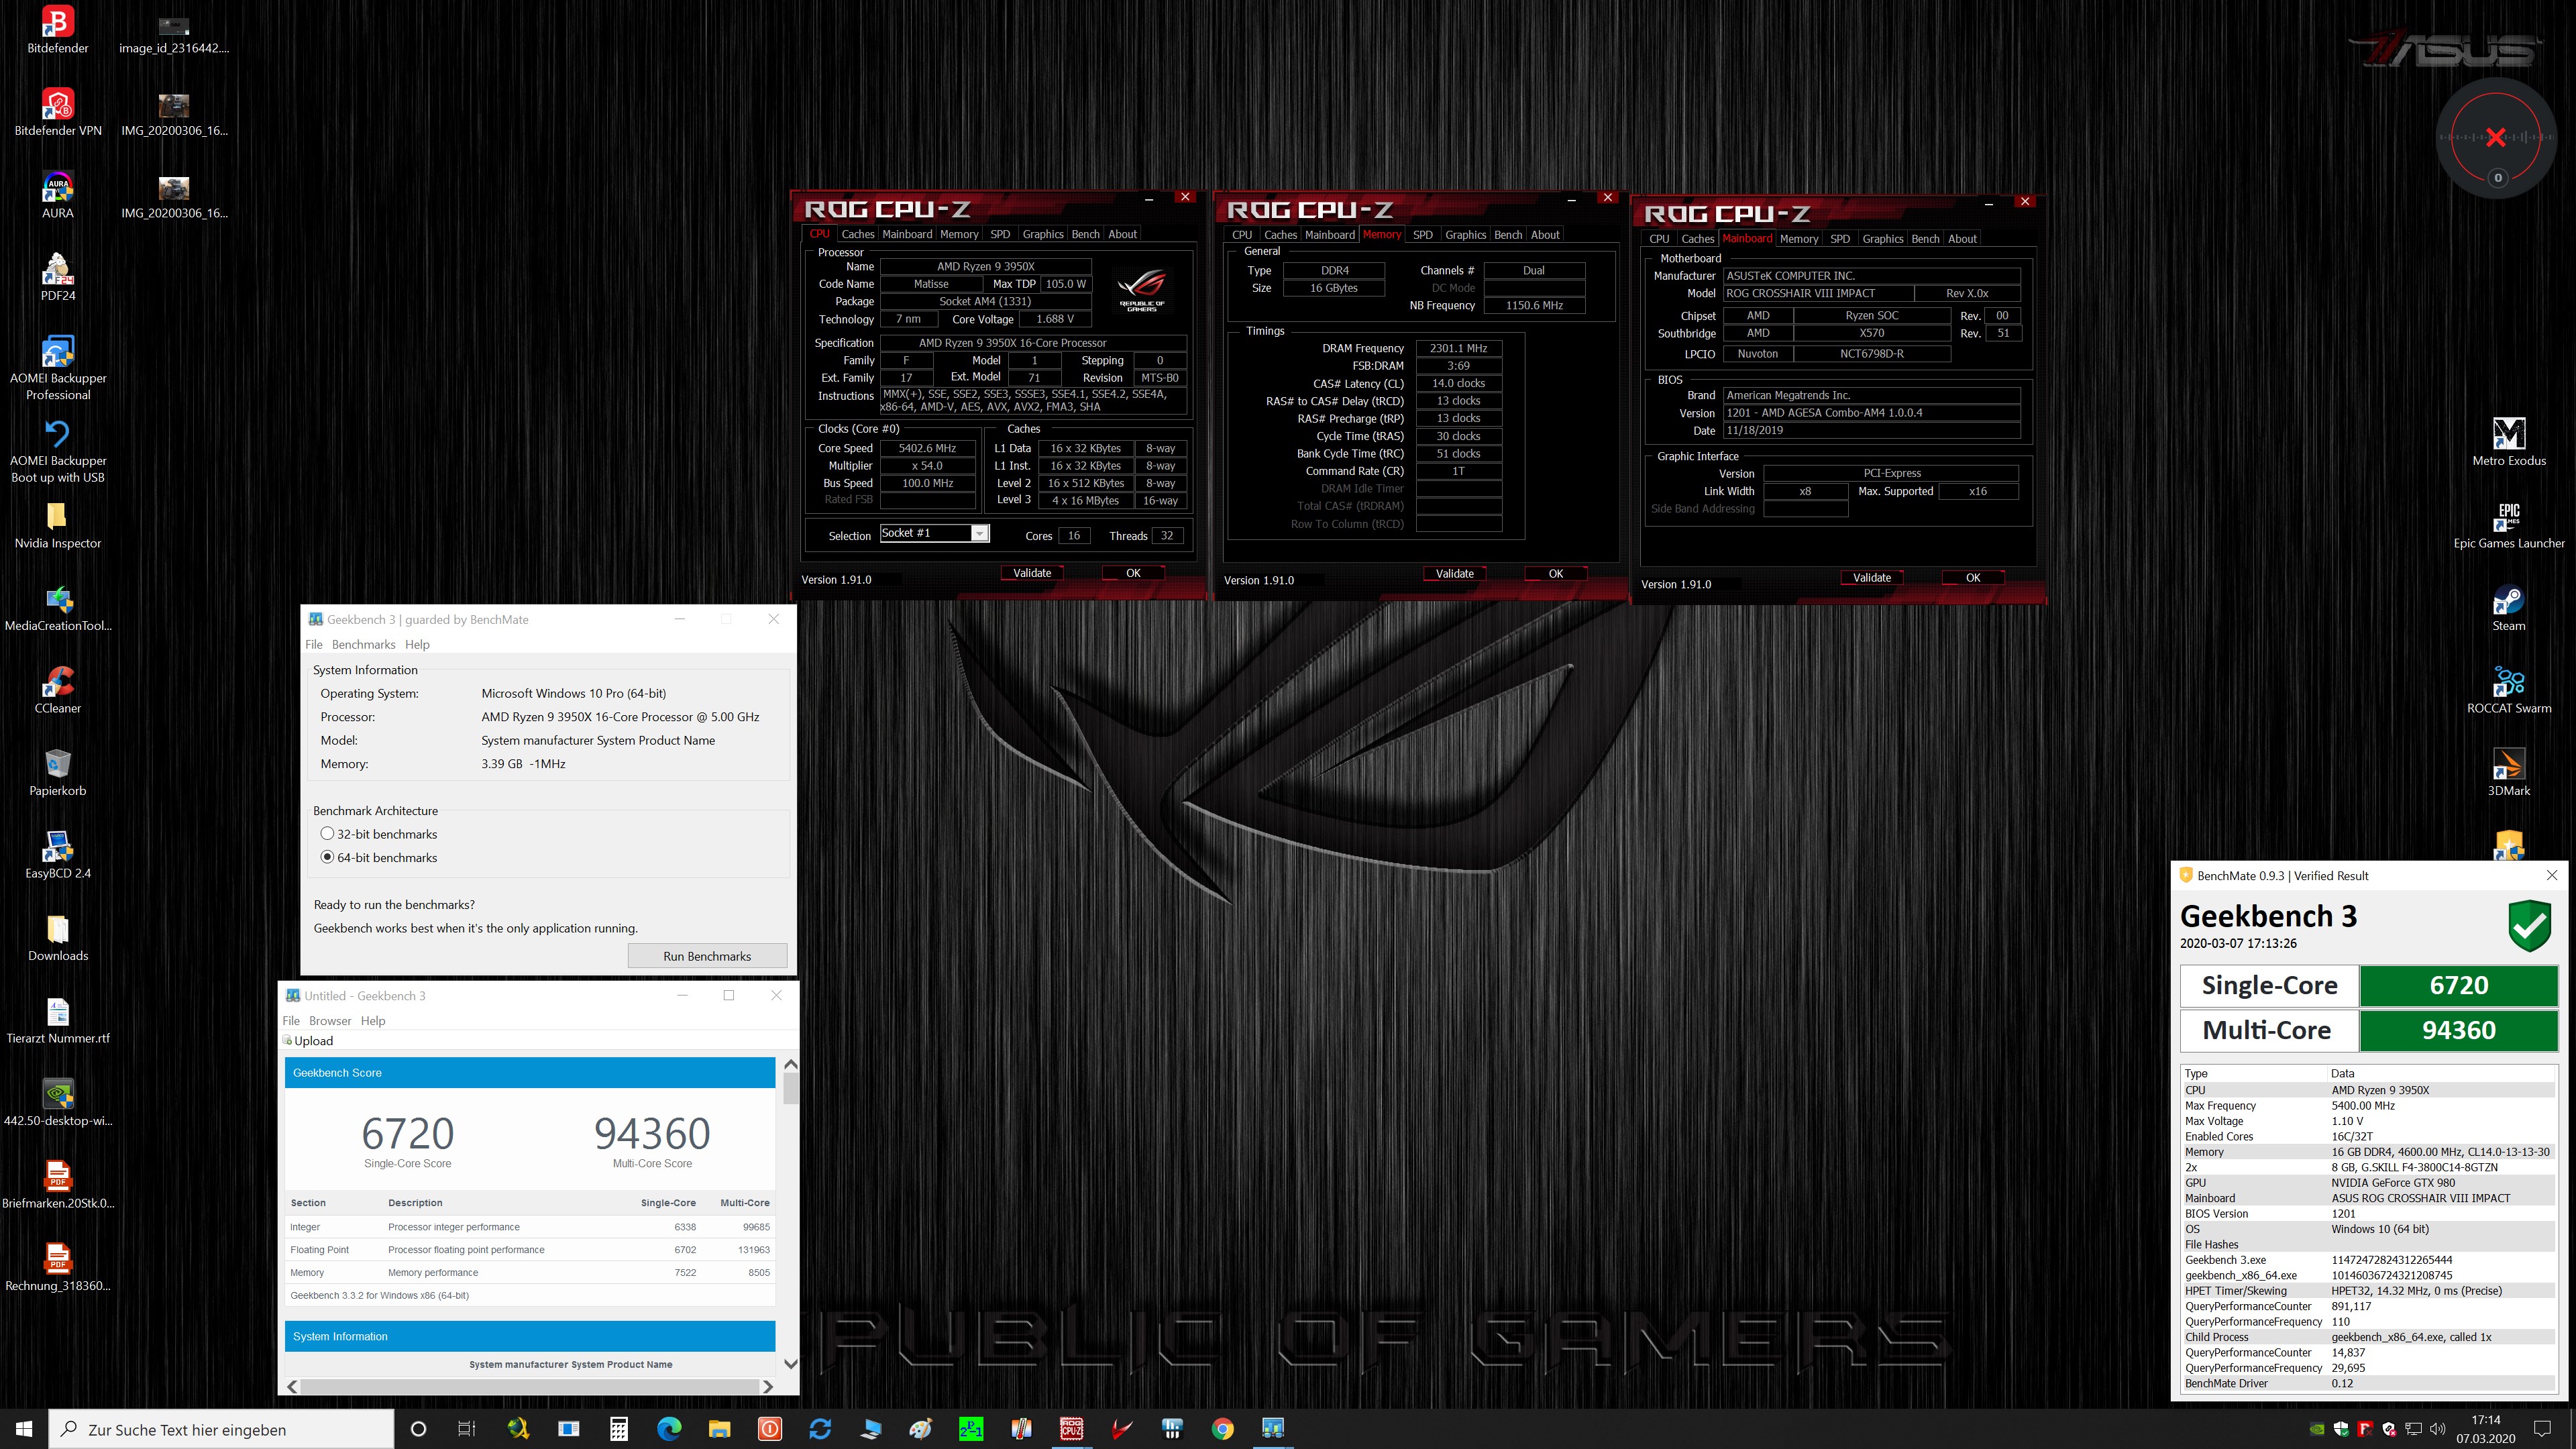Switch to Caches tab in first CPU-Z window

(x=857, y=234)
